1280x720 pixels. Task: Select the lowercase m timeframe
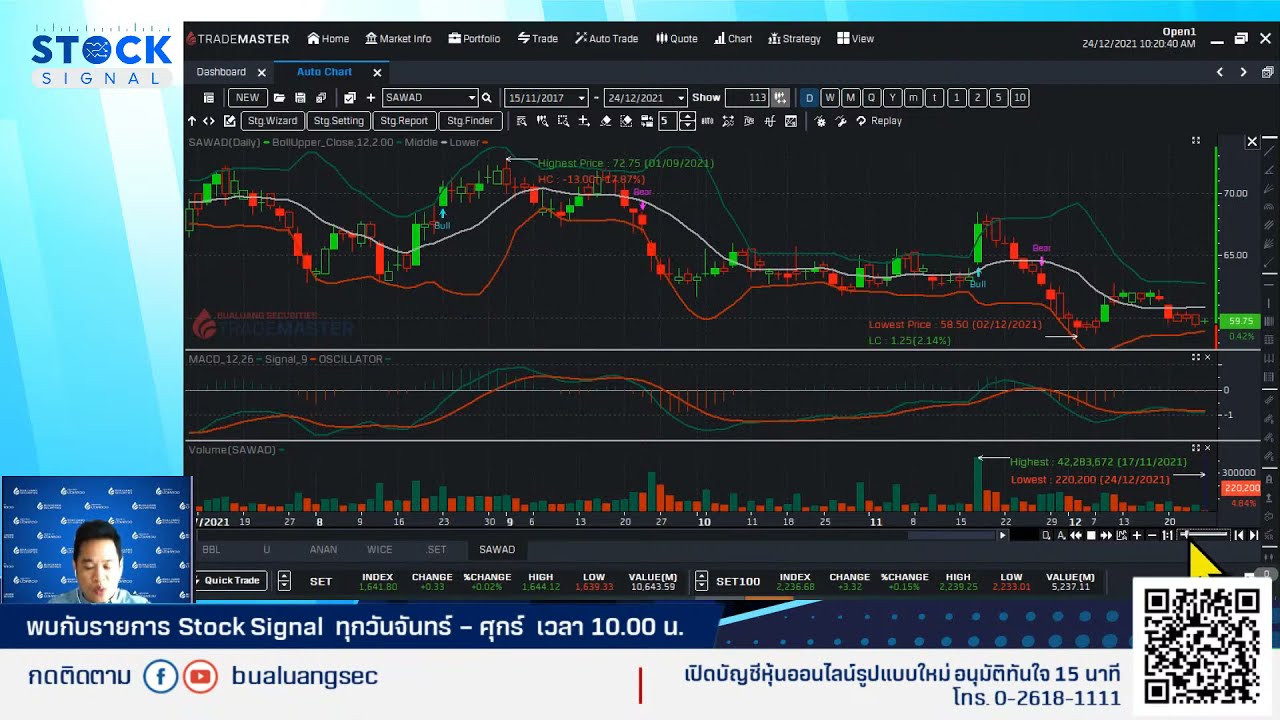point(914,98)
